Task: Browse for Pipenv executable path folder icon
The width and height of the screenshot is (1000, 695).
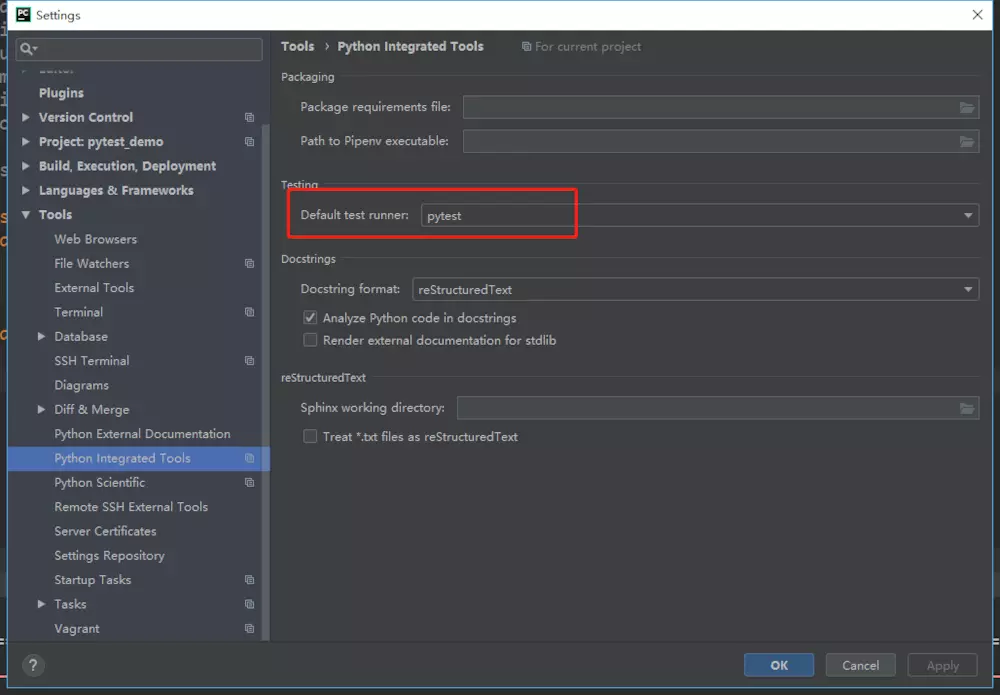Action: 967,142
